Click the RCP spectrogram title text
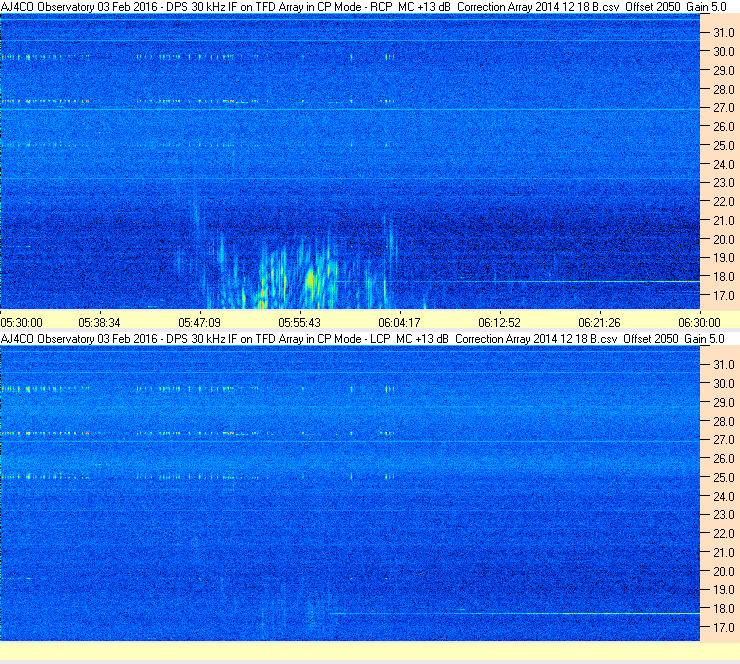 click(363, 7)
